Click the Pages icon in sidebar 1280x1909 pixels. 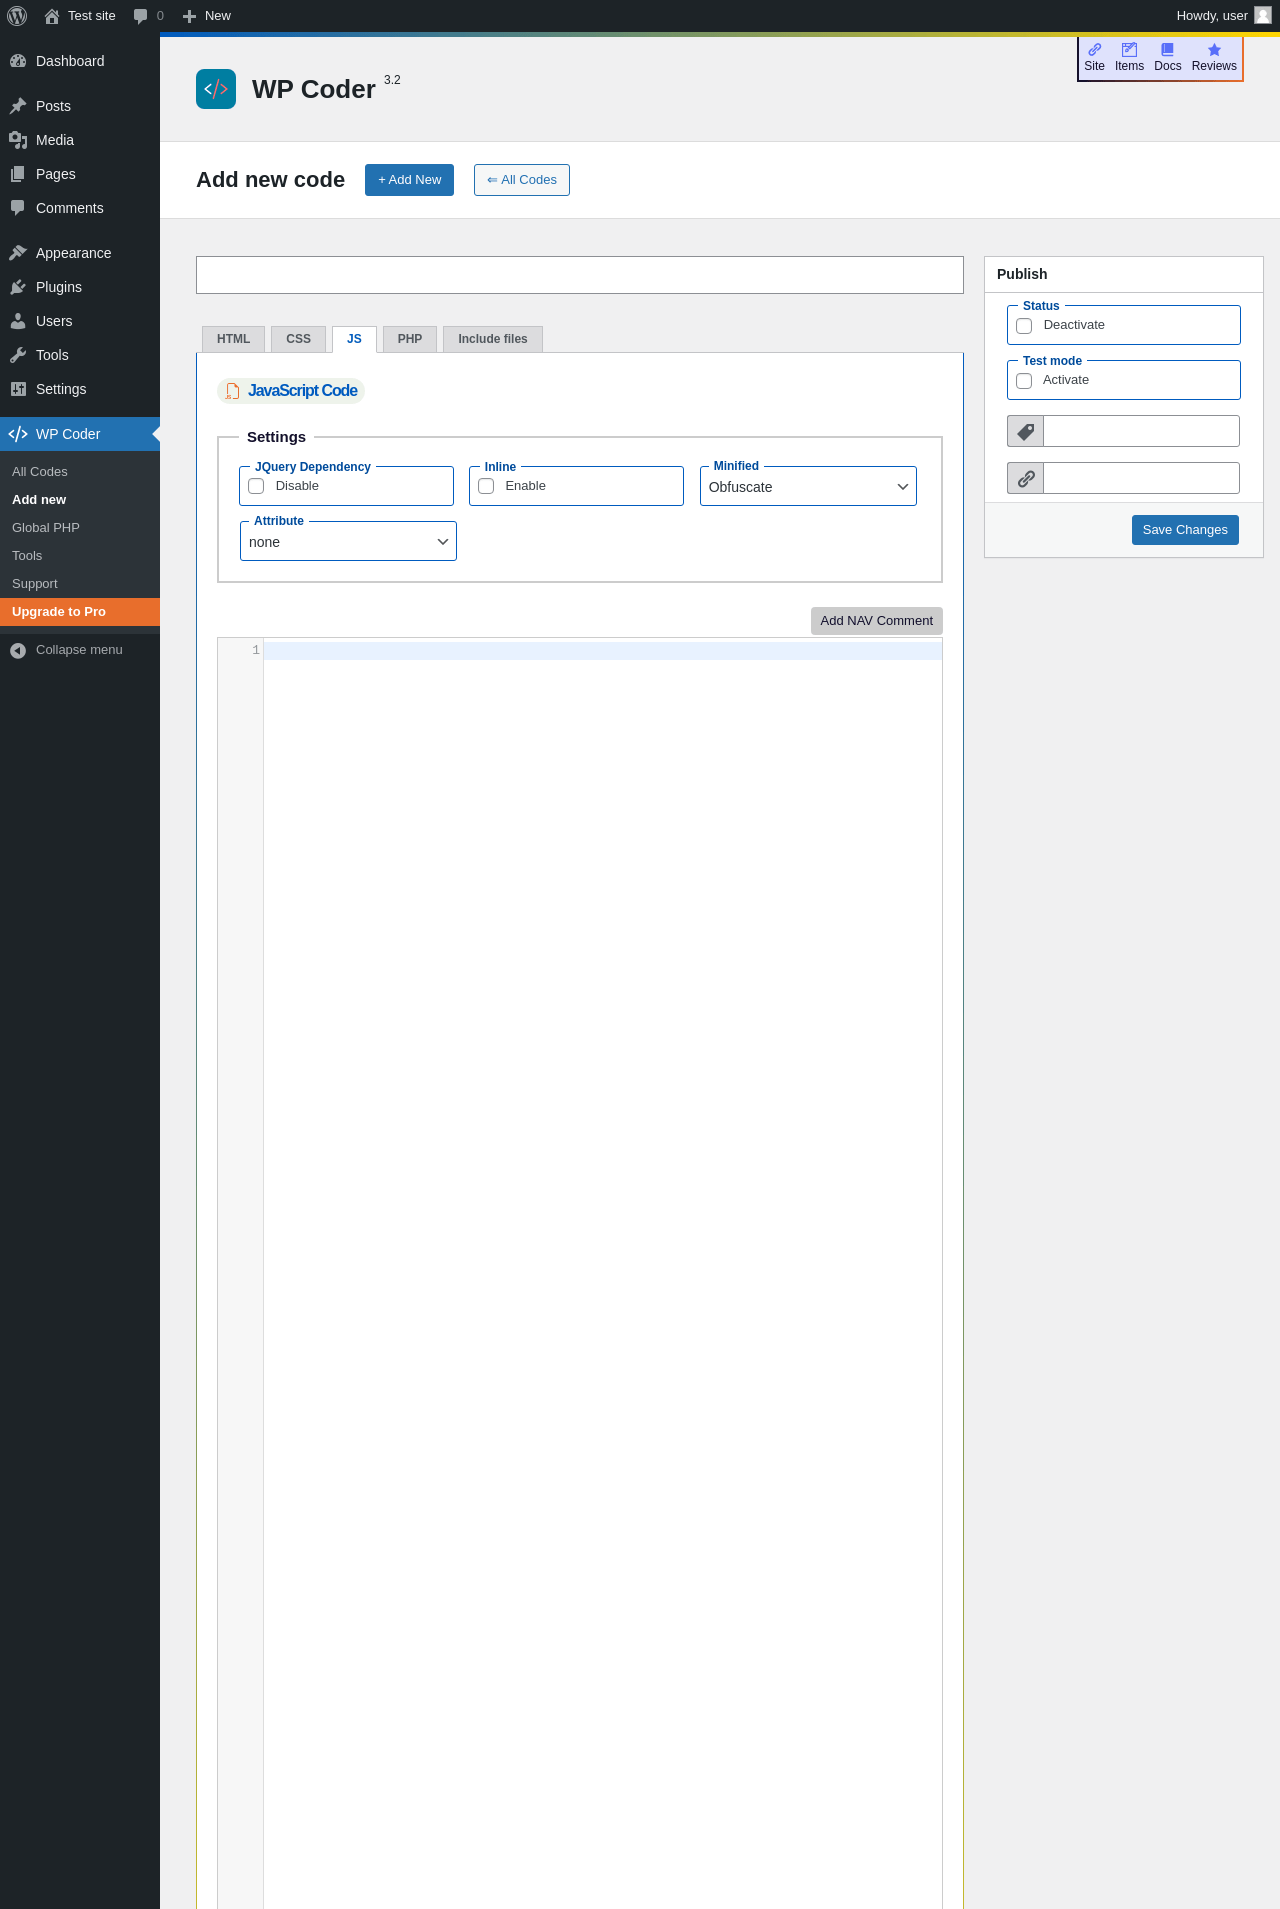pos(18,174)
